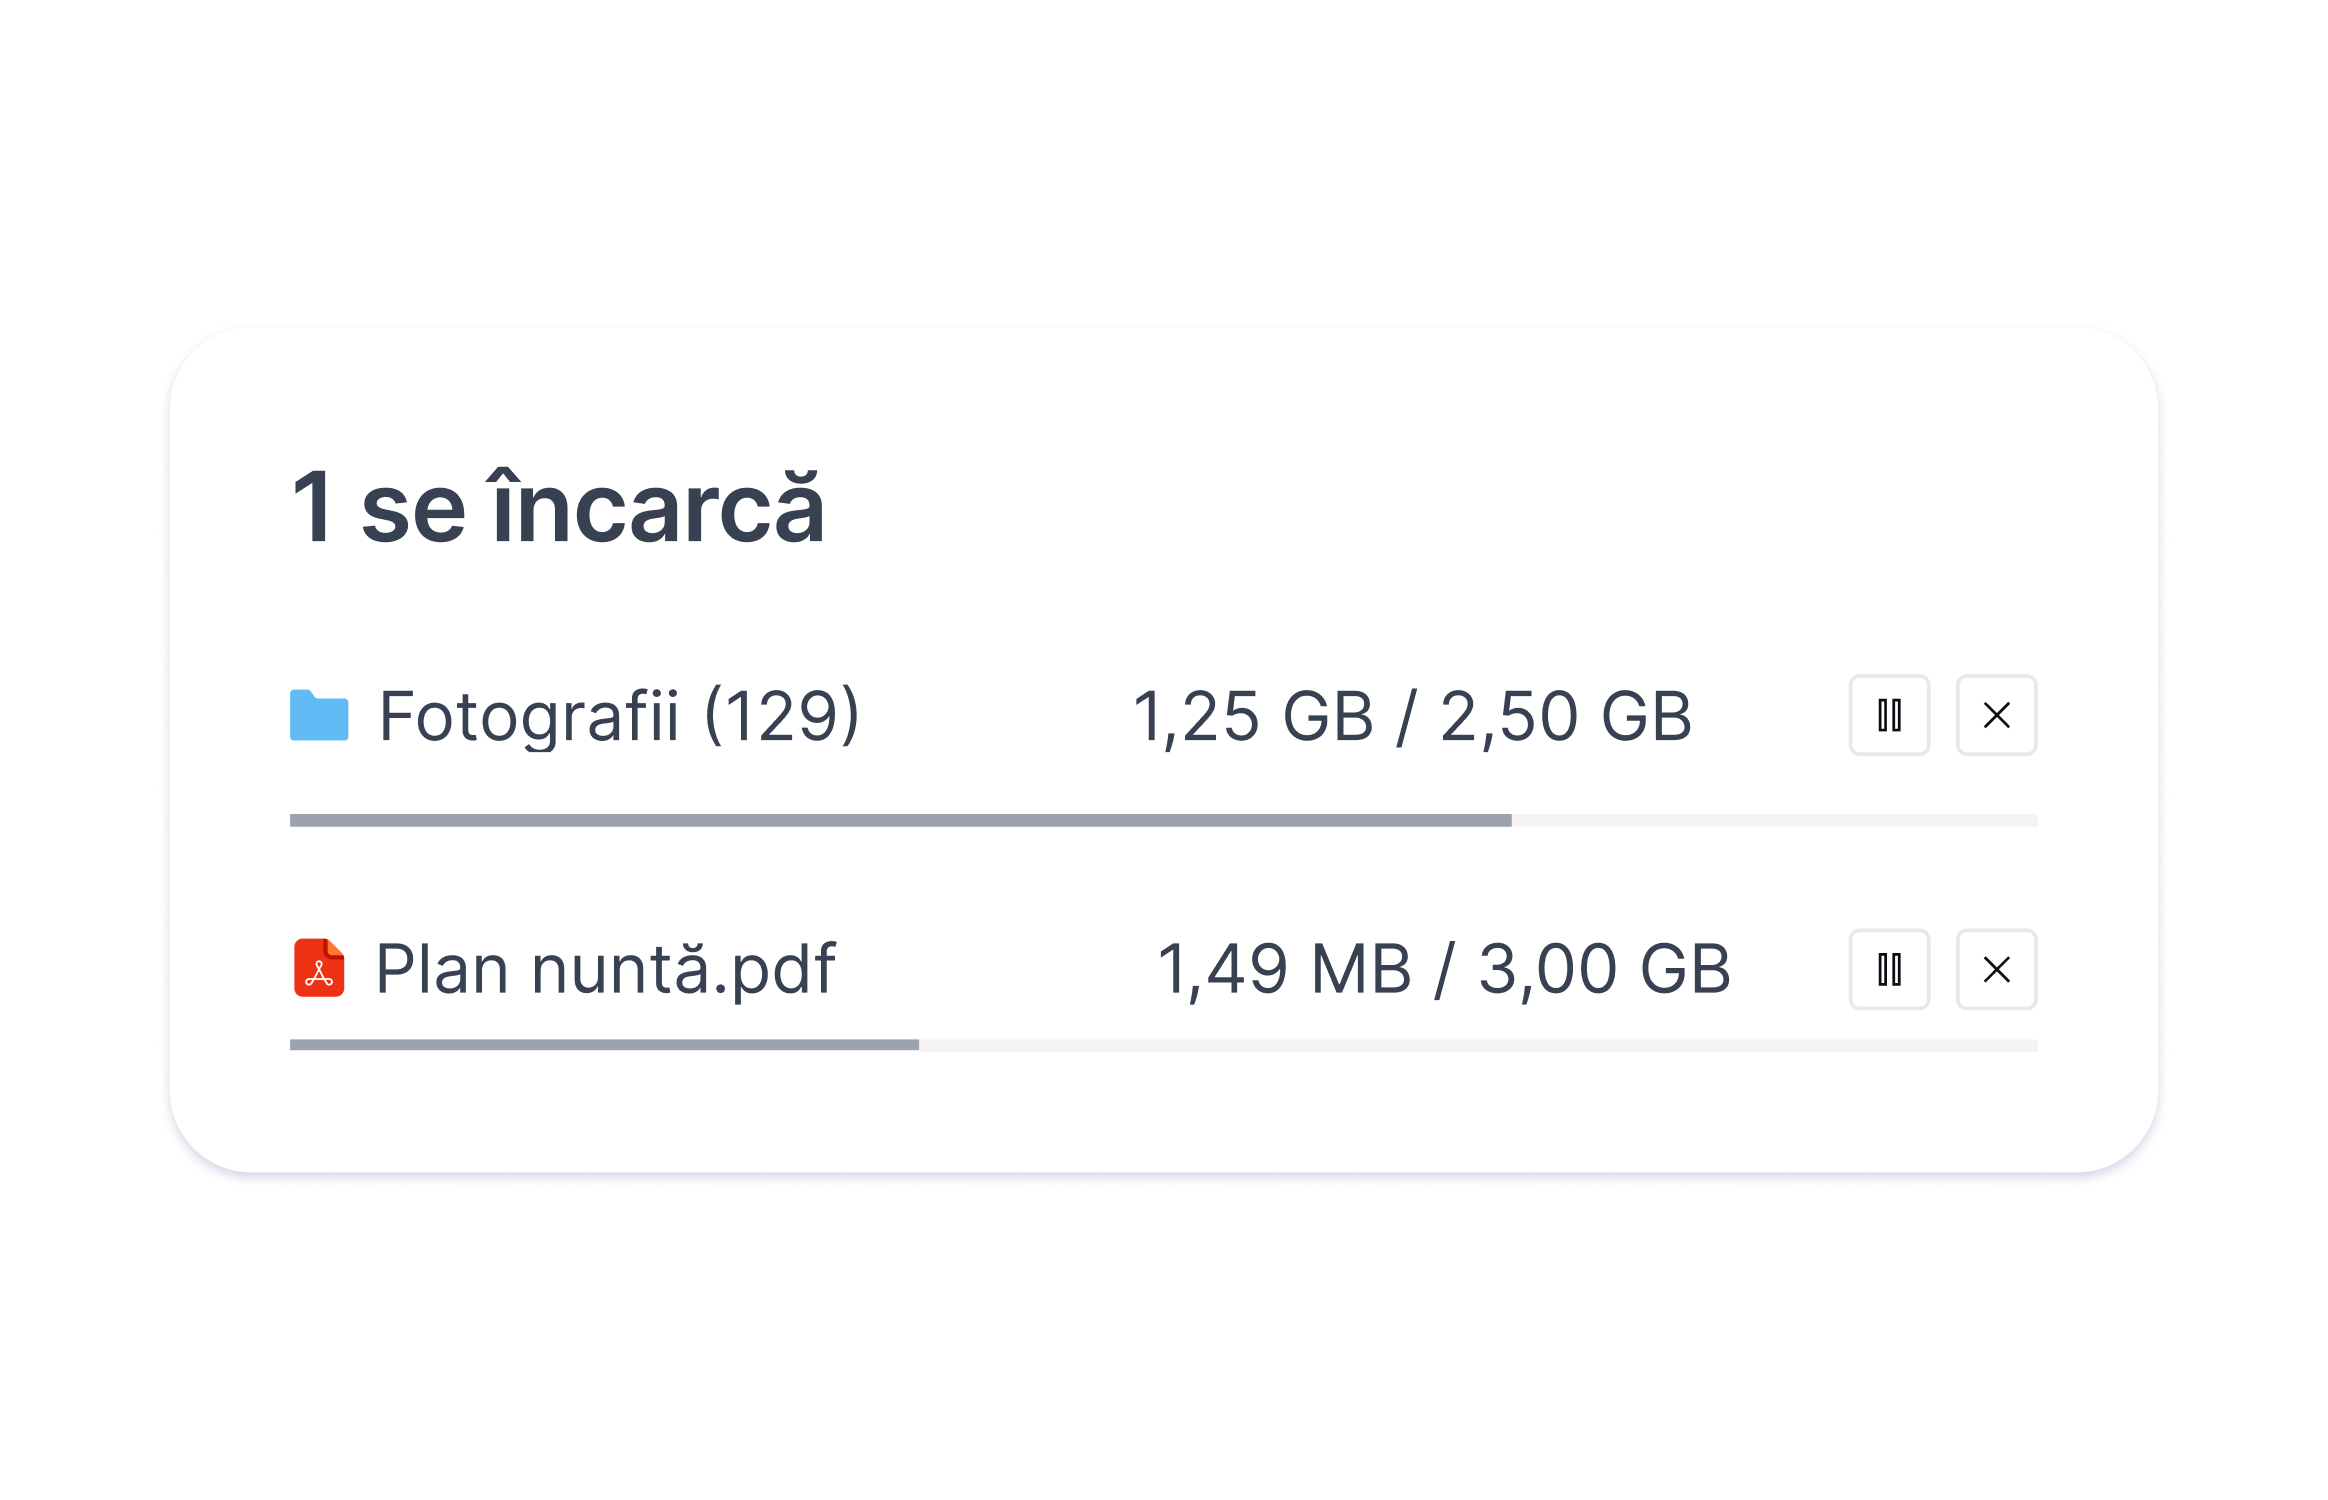Image resolution: width=2328 pixels, height=1500 pixels.
Task: Click the 1,49 MB uploaded amount
Action: click(x=1284, y=970)
